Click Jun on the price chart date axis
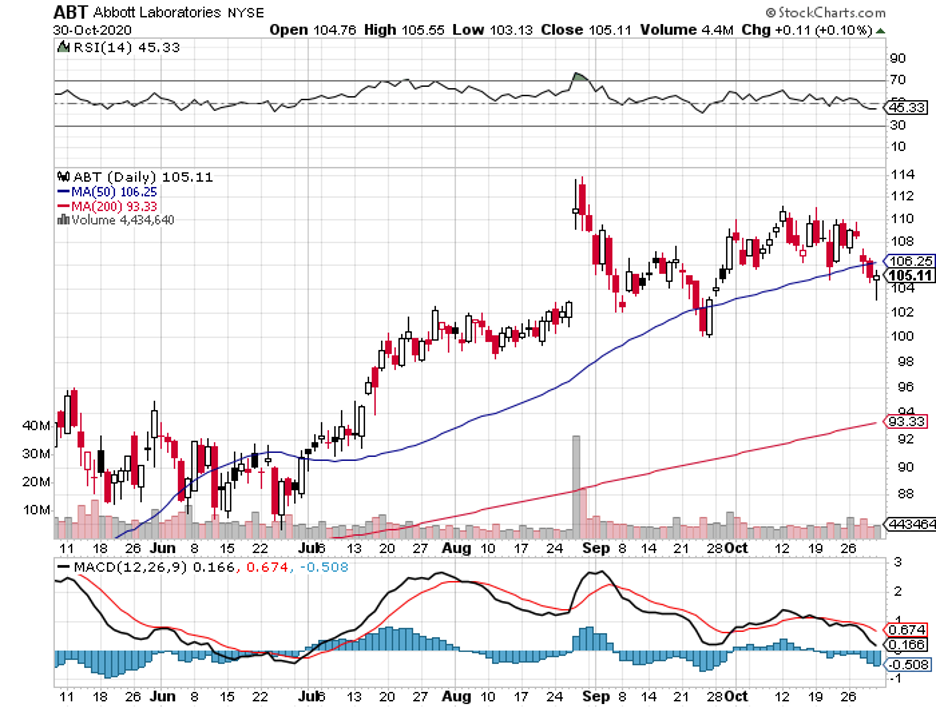The height and width of the screenshot is (708, 936). 162,548
